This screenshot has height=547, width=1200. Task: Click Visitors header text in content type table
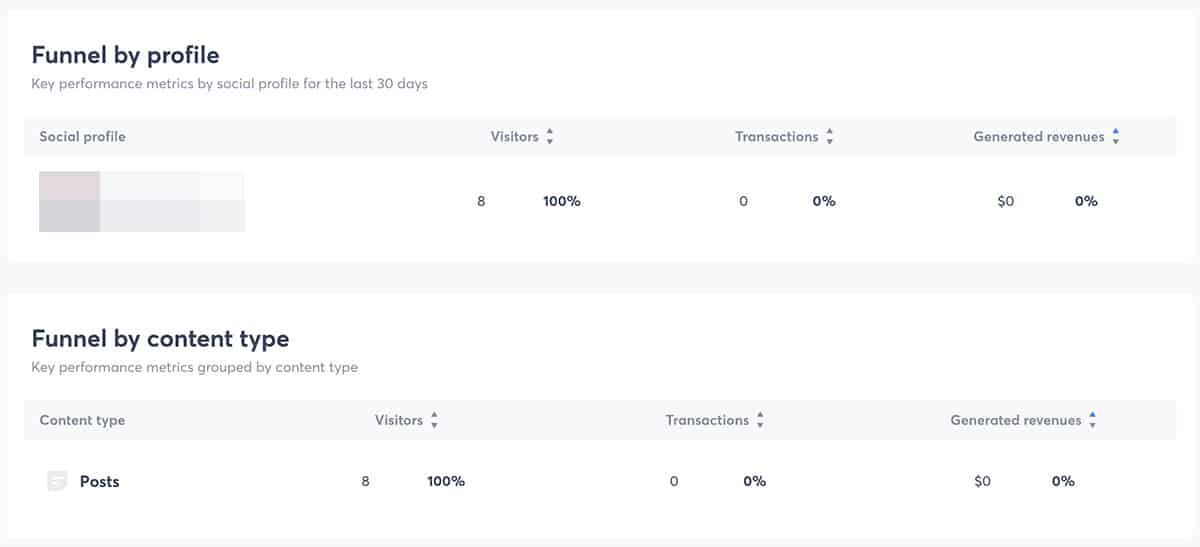click(x=399, y=420)
